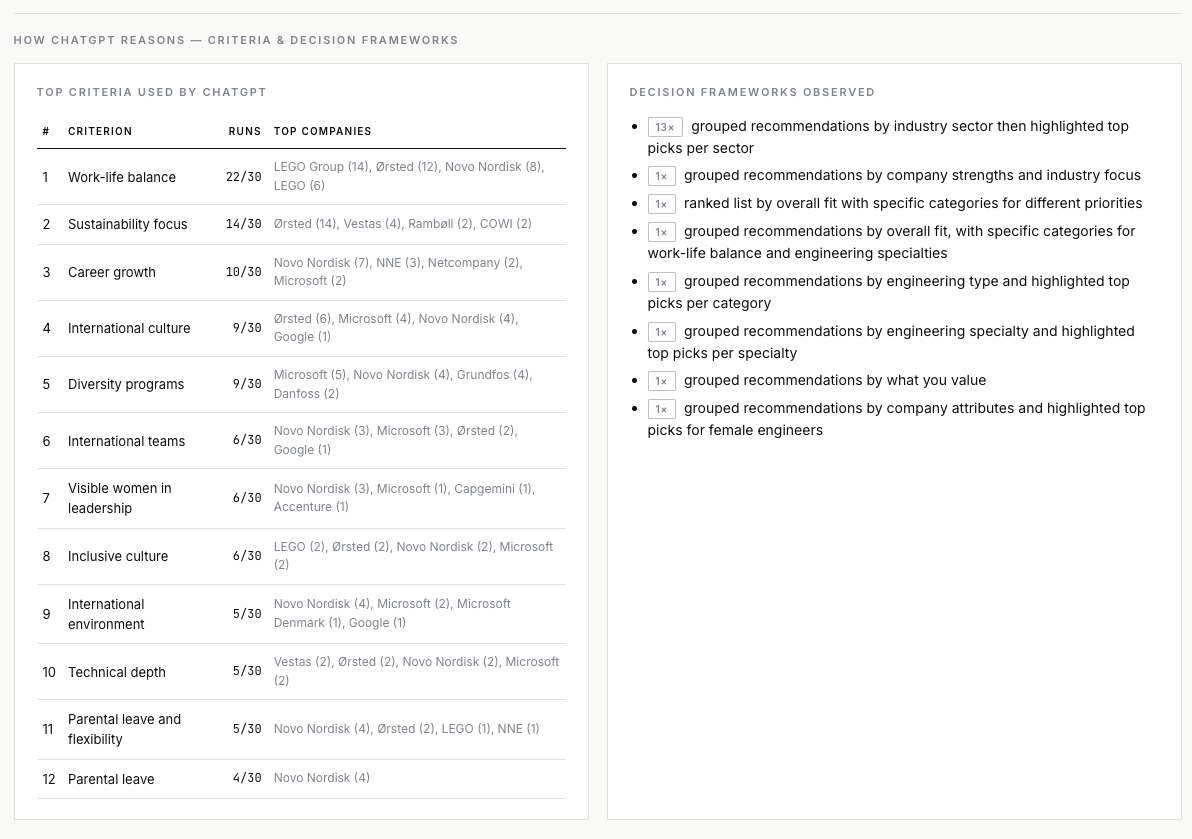Click the 'CRITERION' column header

[x=100, y=131]
